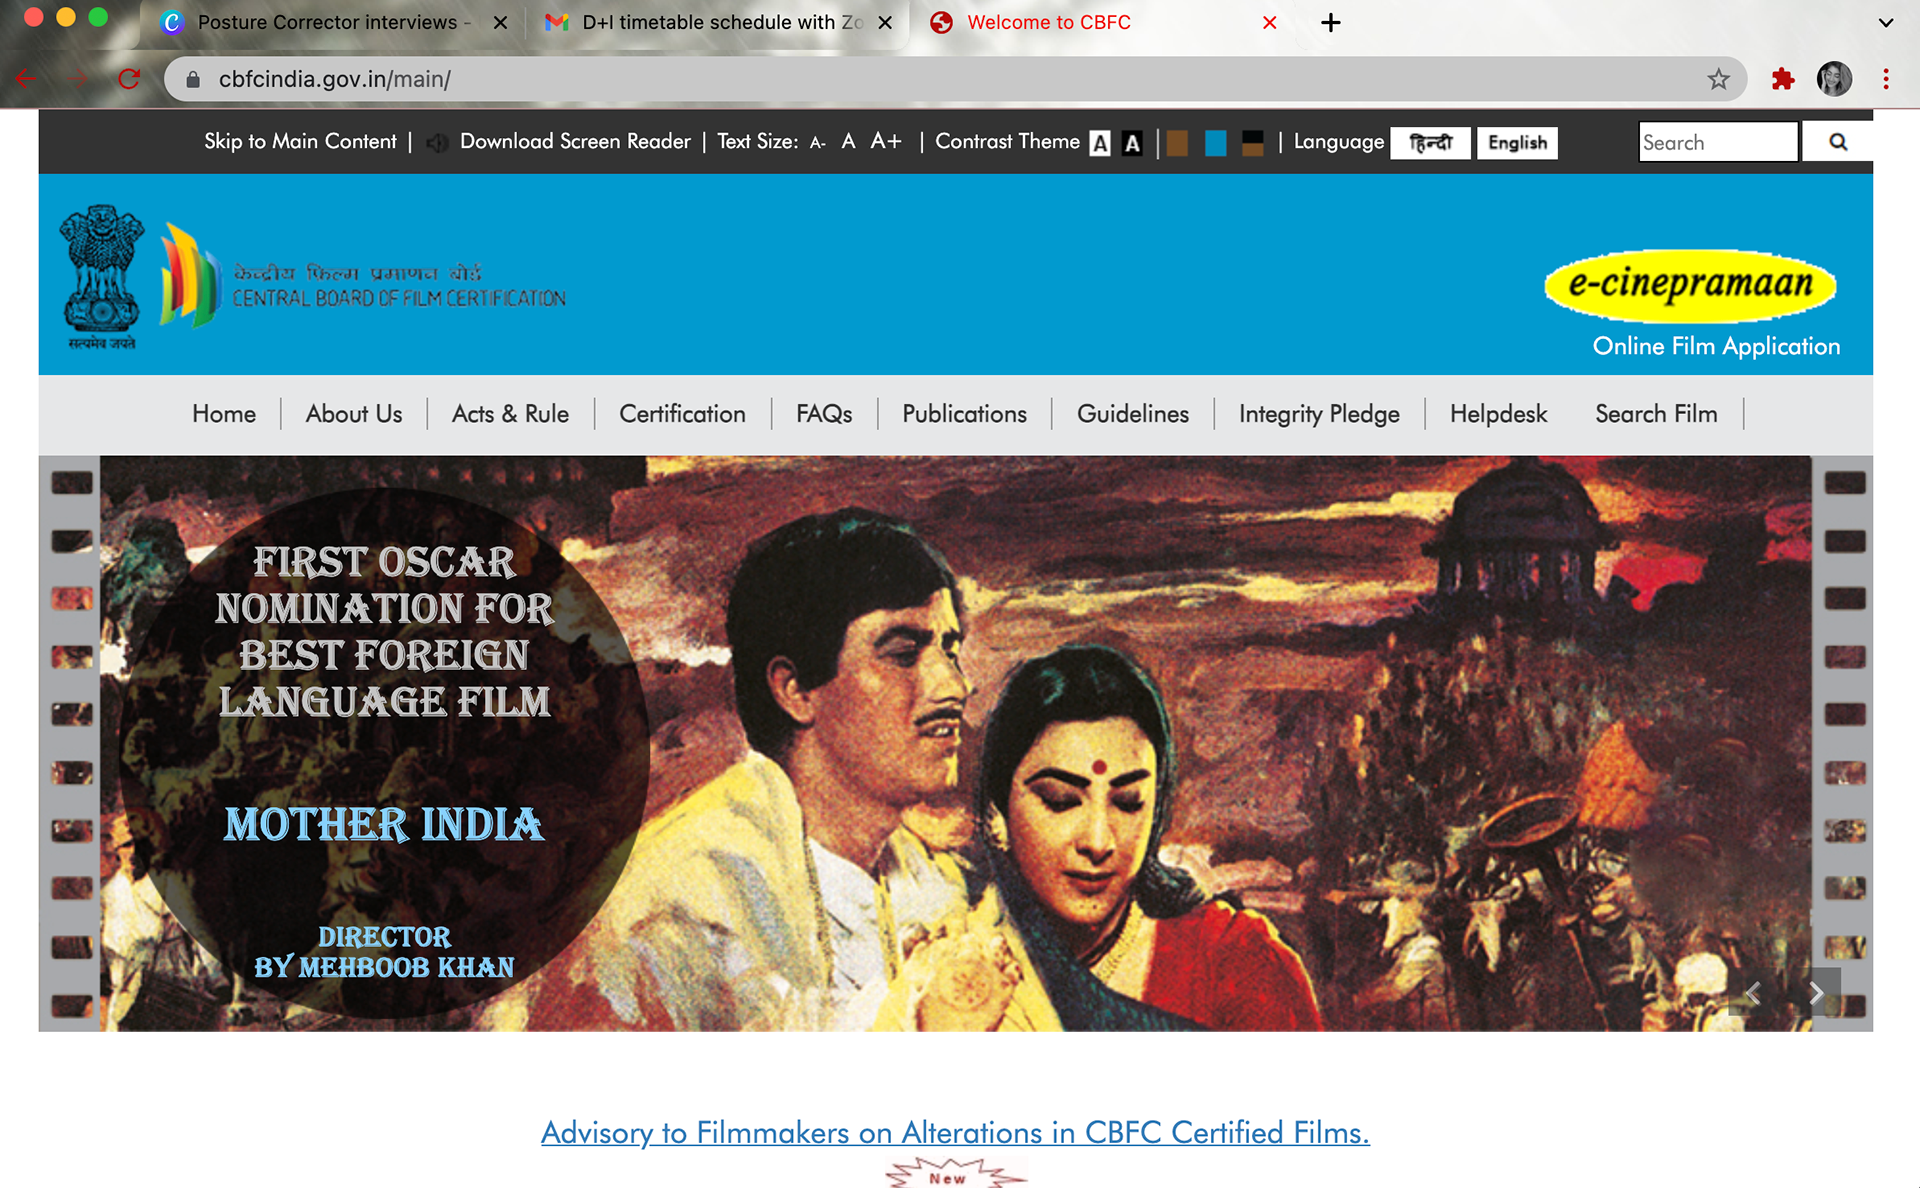Image resolution: width=1920 pixels, height=1188 pixels.
Task: Choose the brown color theme swatch
Action: (1178, 143)
